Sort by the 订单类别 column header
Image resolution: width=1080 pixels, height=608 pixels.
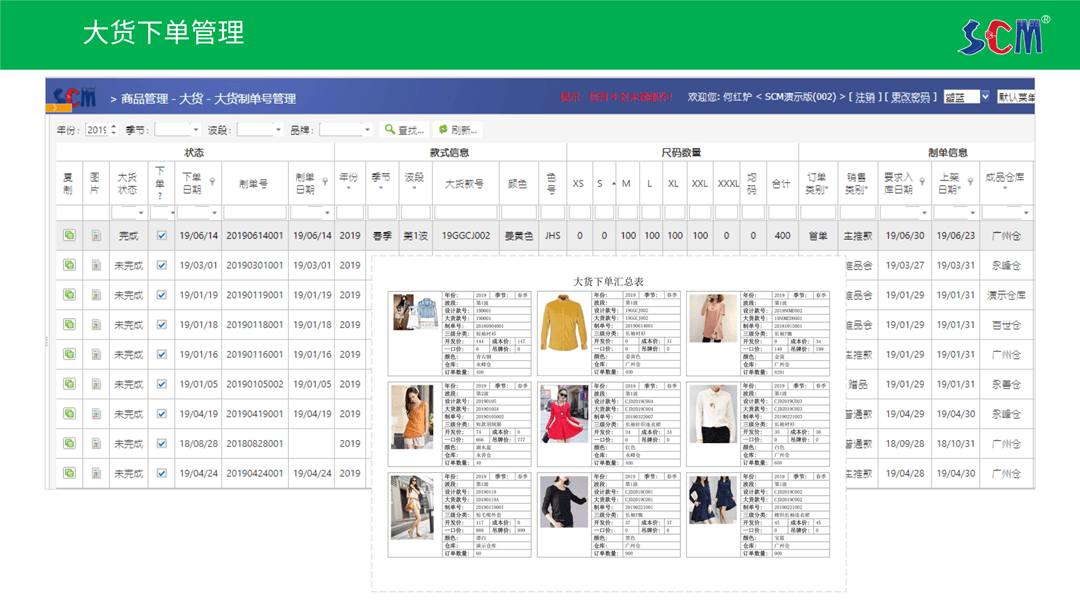coord(817,183)
